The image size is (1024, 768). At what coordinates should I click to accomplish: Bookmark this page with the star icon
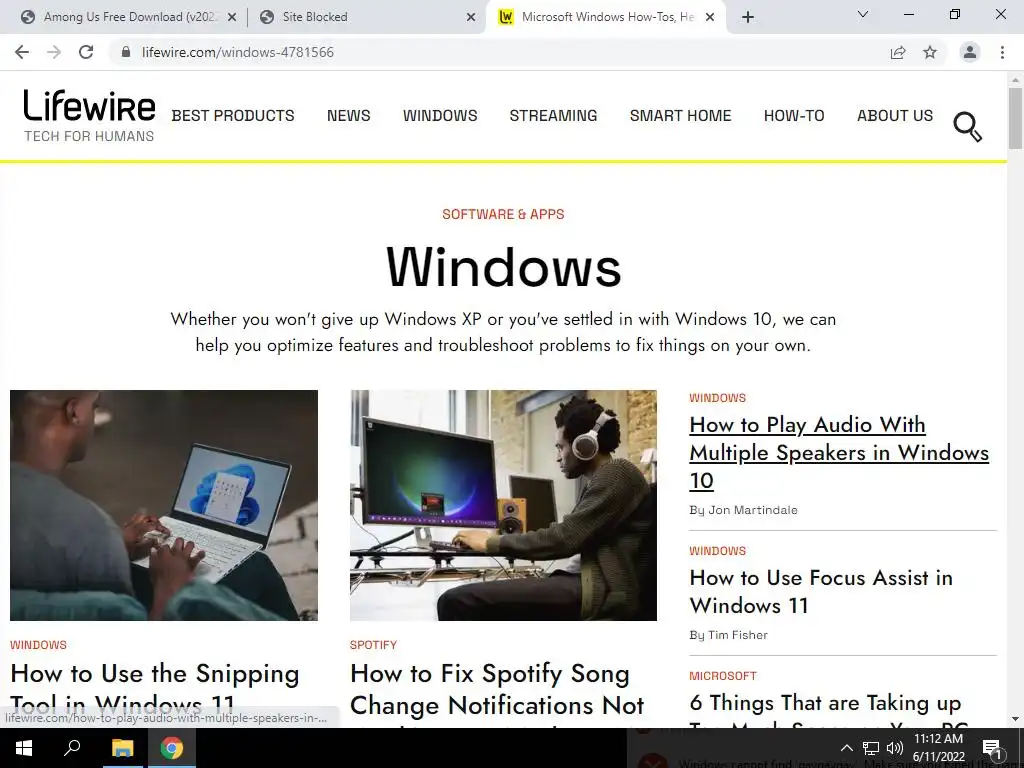[930, 52]
